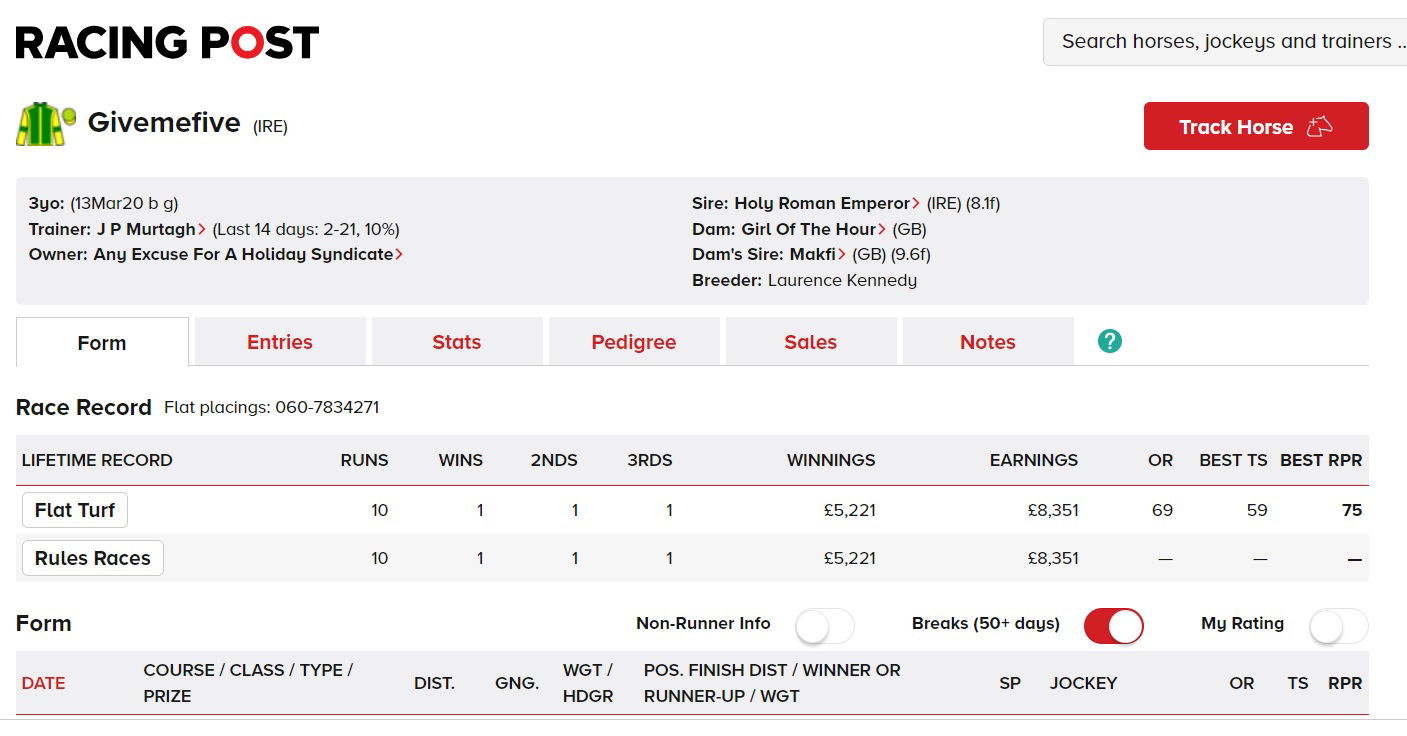1407x736 pixels.
Task: Click the teal question mark help icon
Action: [x=1109, y=341]
